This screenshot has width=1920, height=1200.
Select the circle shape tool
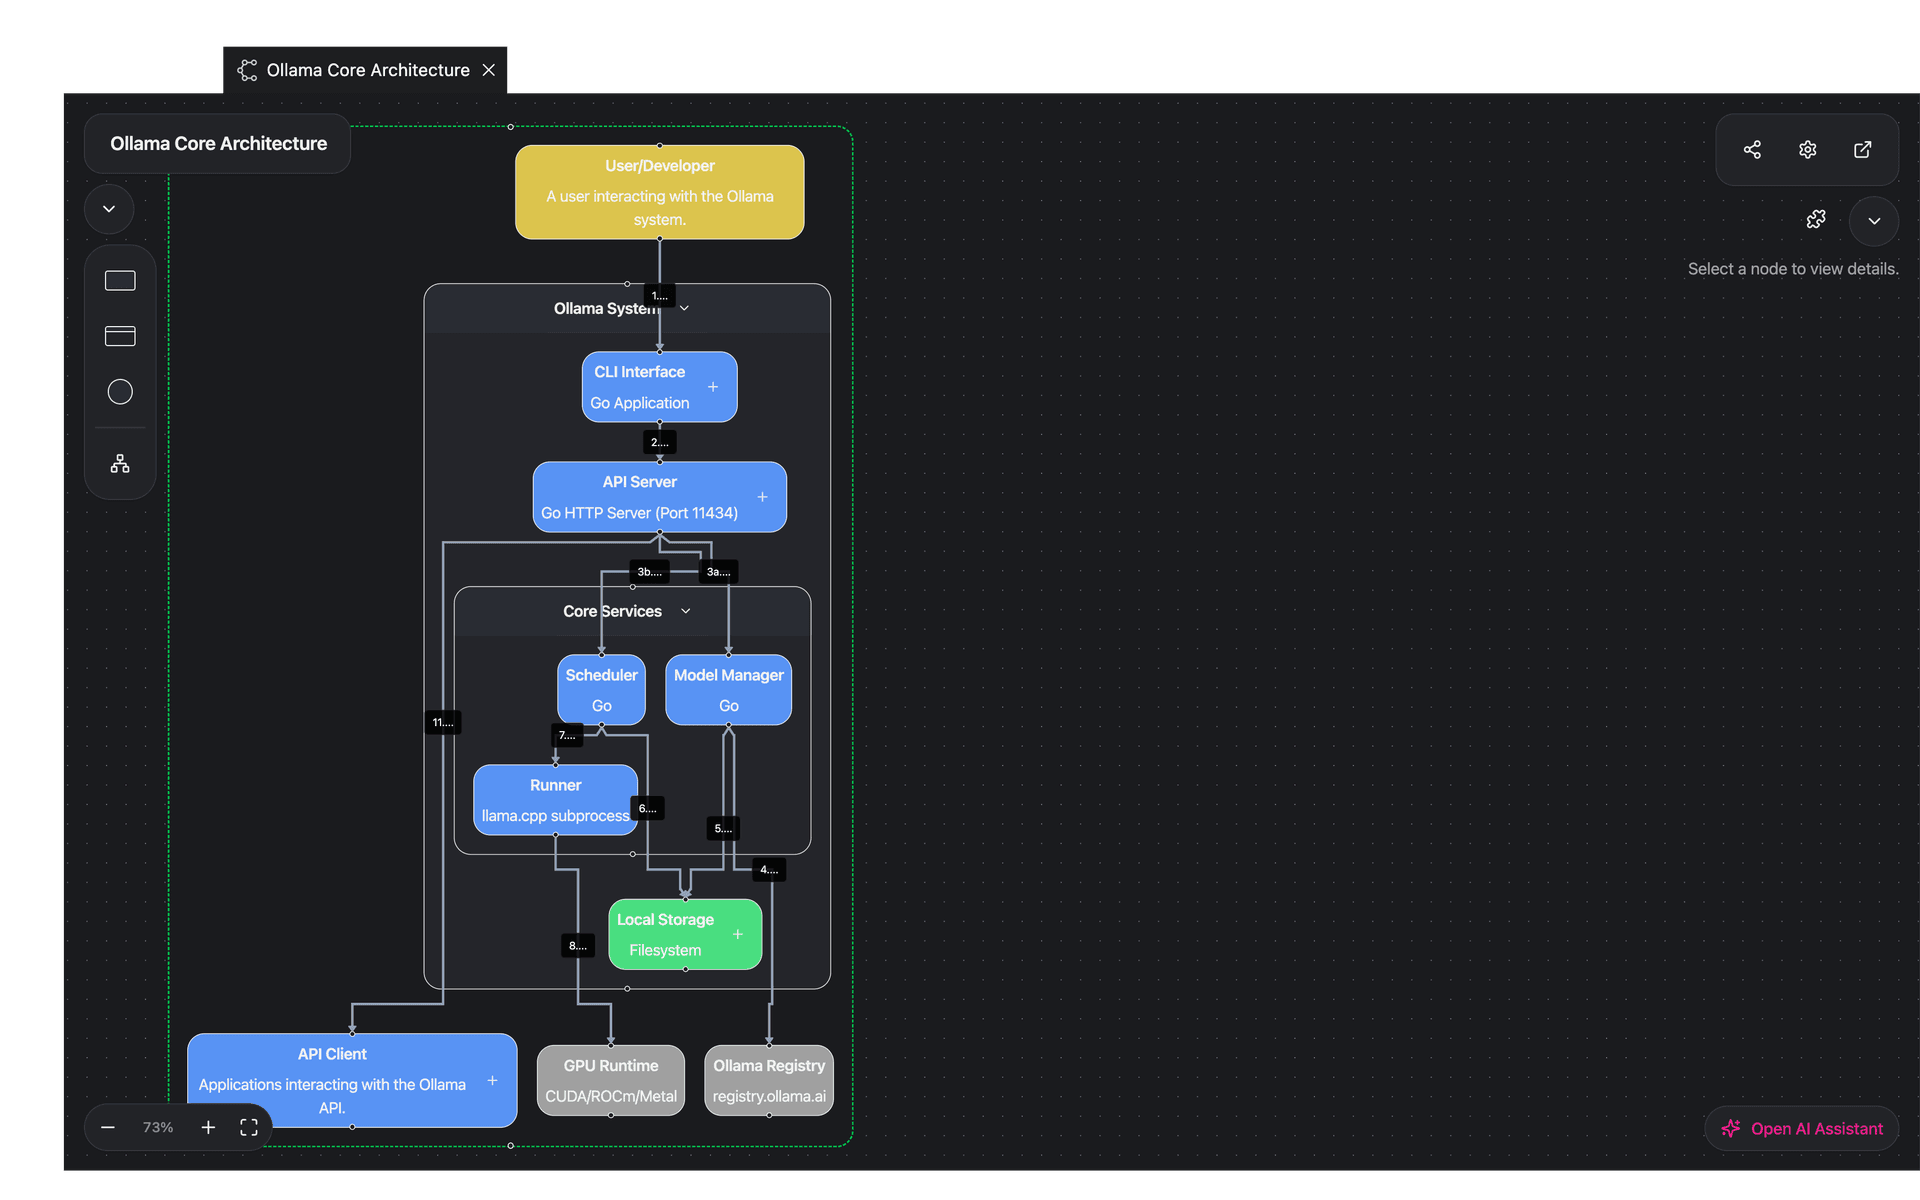[x=119, y=391]
